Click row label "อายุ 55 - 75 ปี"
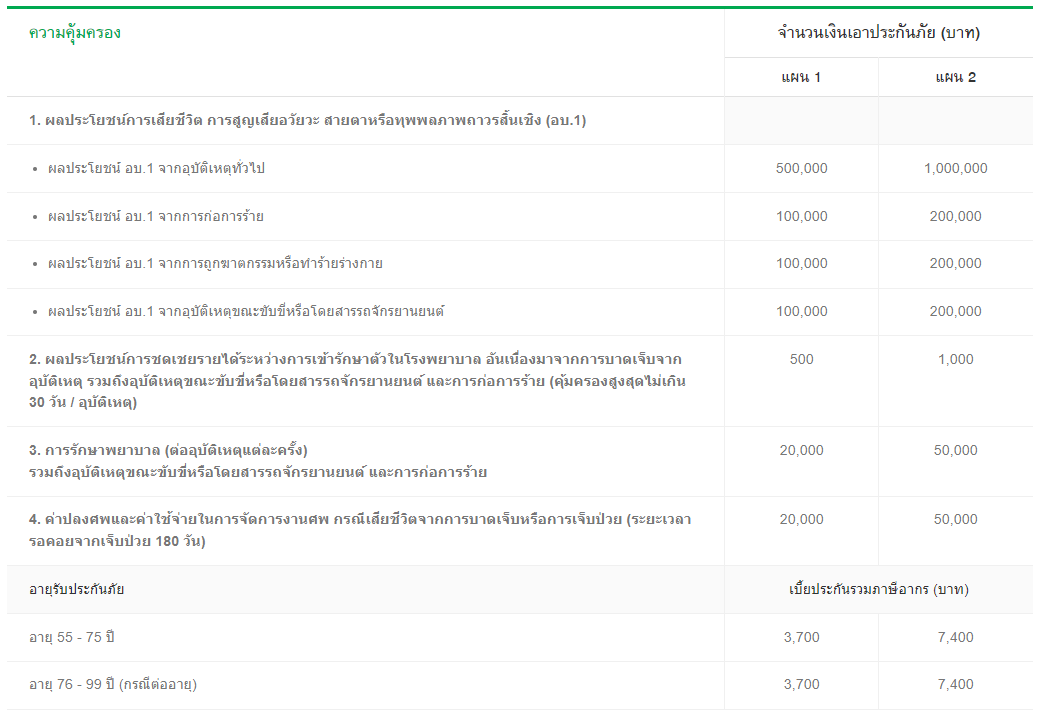Viewport: 1039px width, 717px height. click(72, 637)
